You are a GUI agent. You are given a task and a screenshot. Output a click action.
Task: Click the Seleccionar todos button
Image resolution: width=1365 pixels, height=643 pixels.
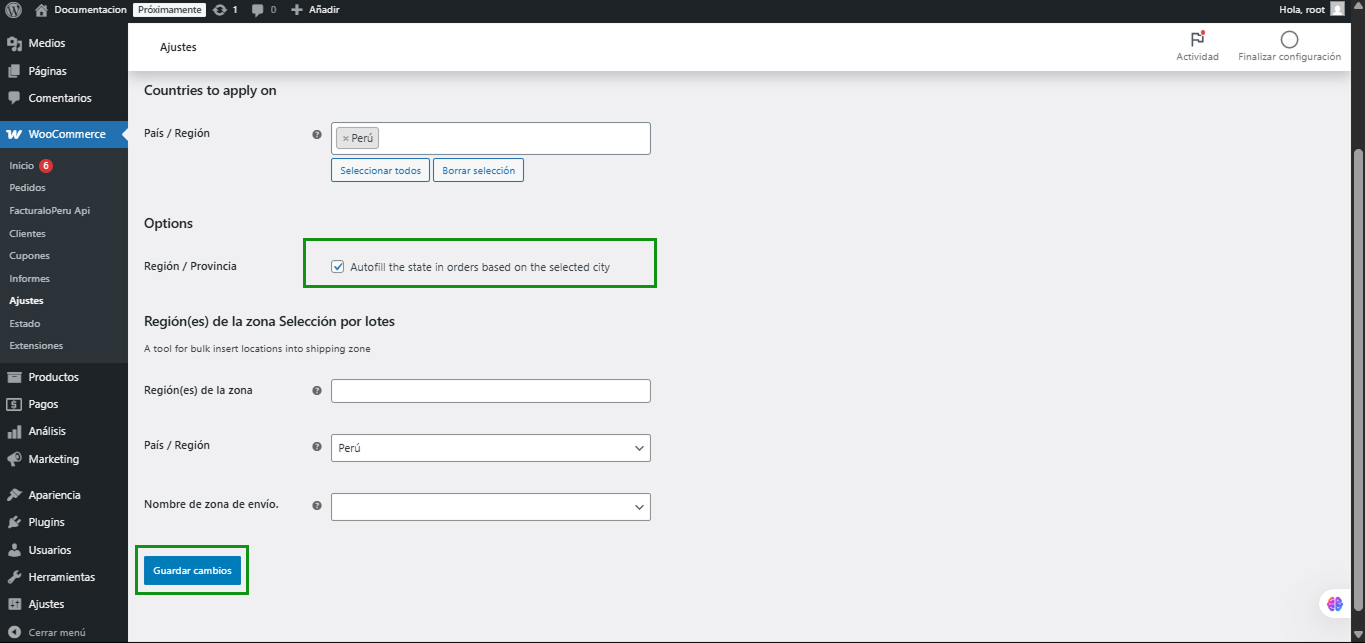click(x=380, y=170)
